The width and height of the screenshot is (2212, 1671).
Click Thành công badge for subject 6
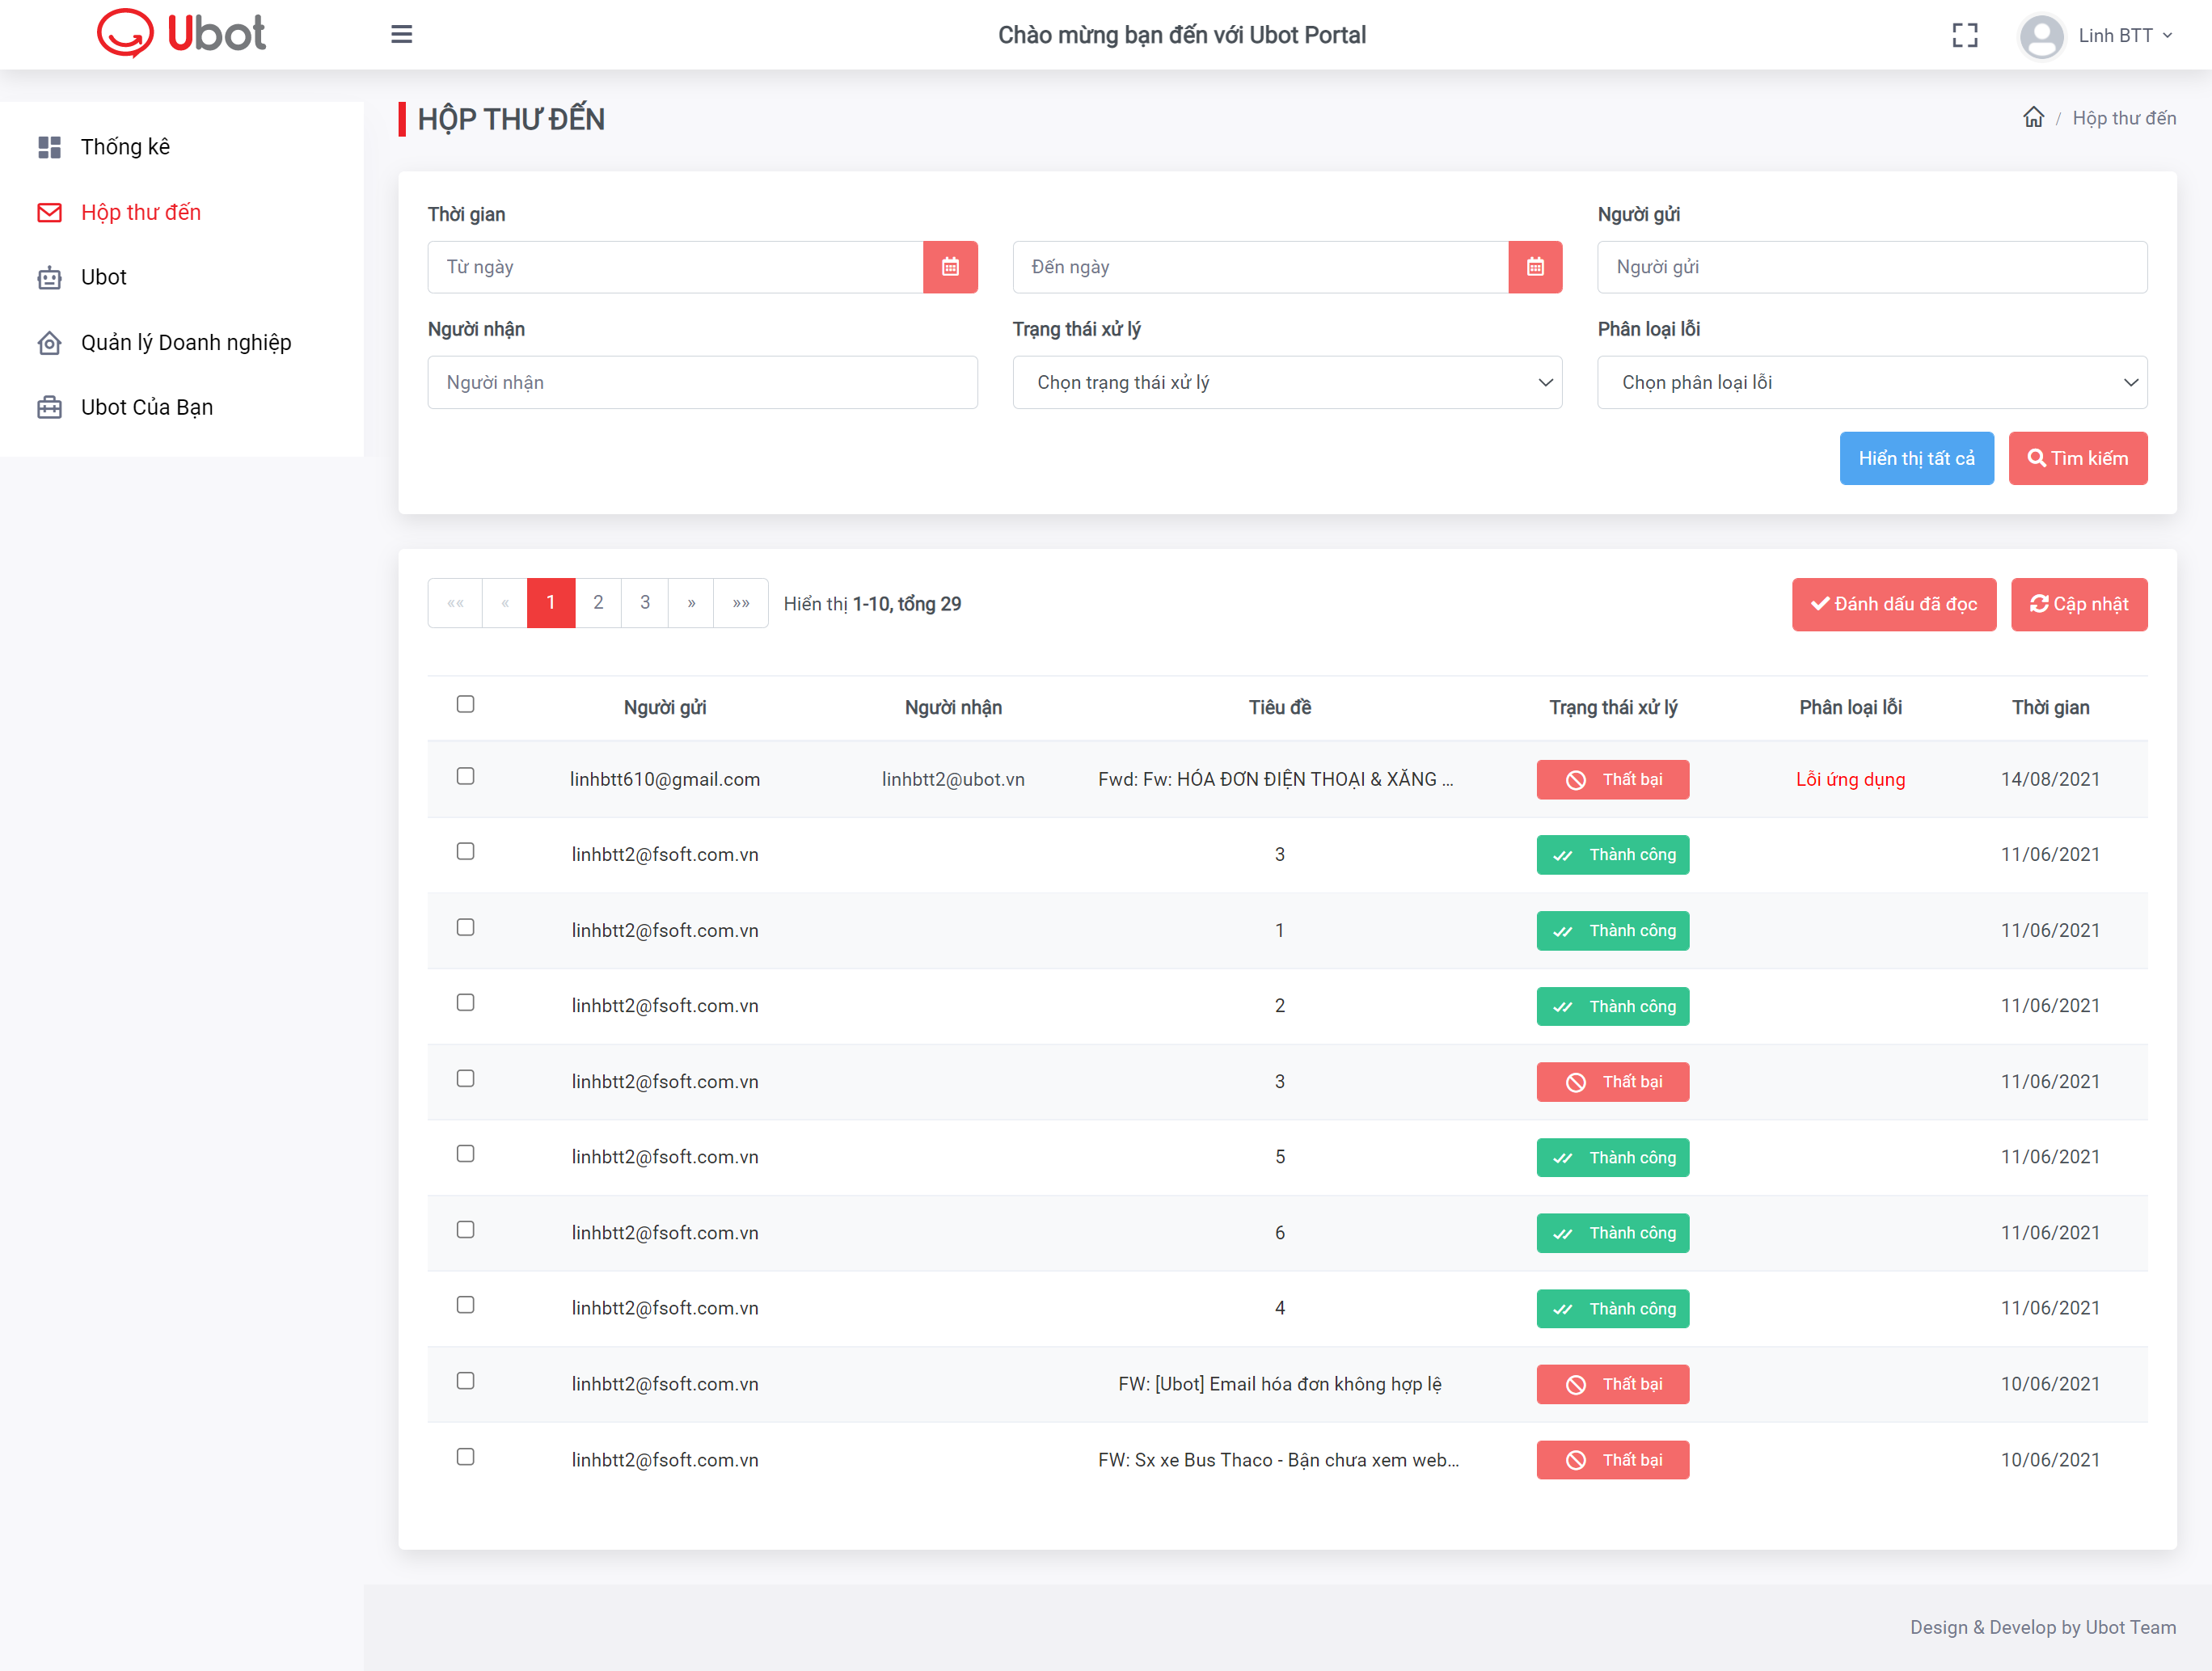[1612, 1233]
